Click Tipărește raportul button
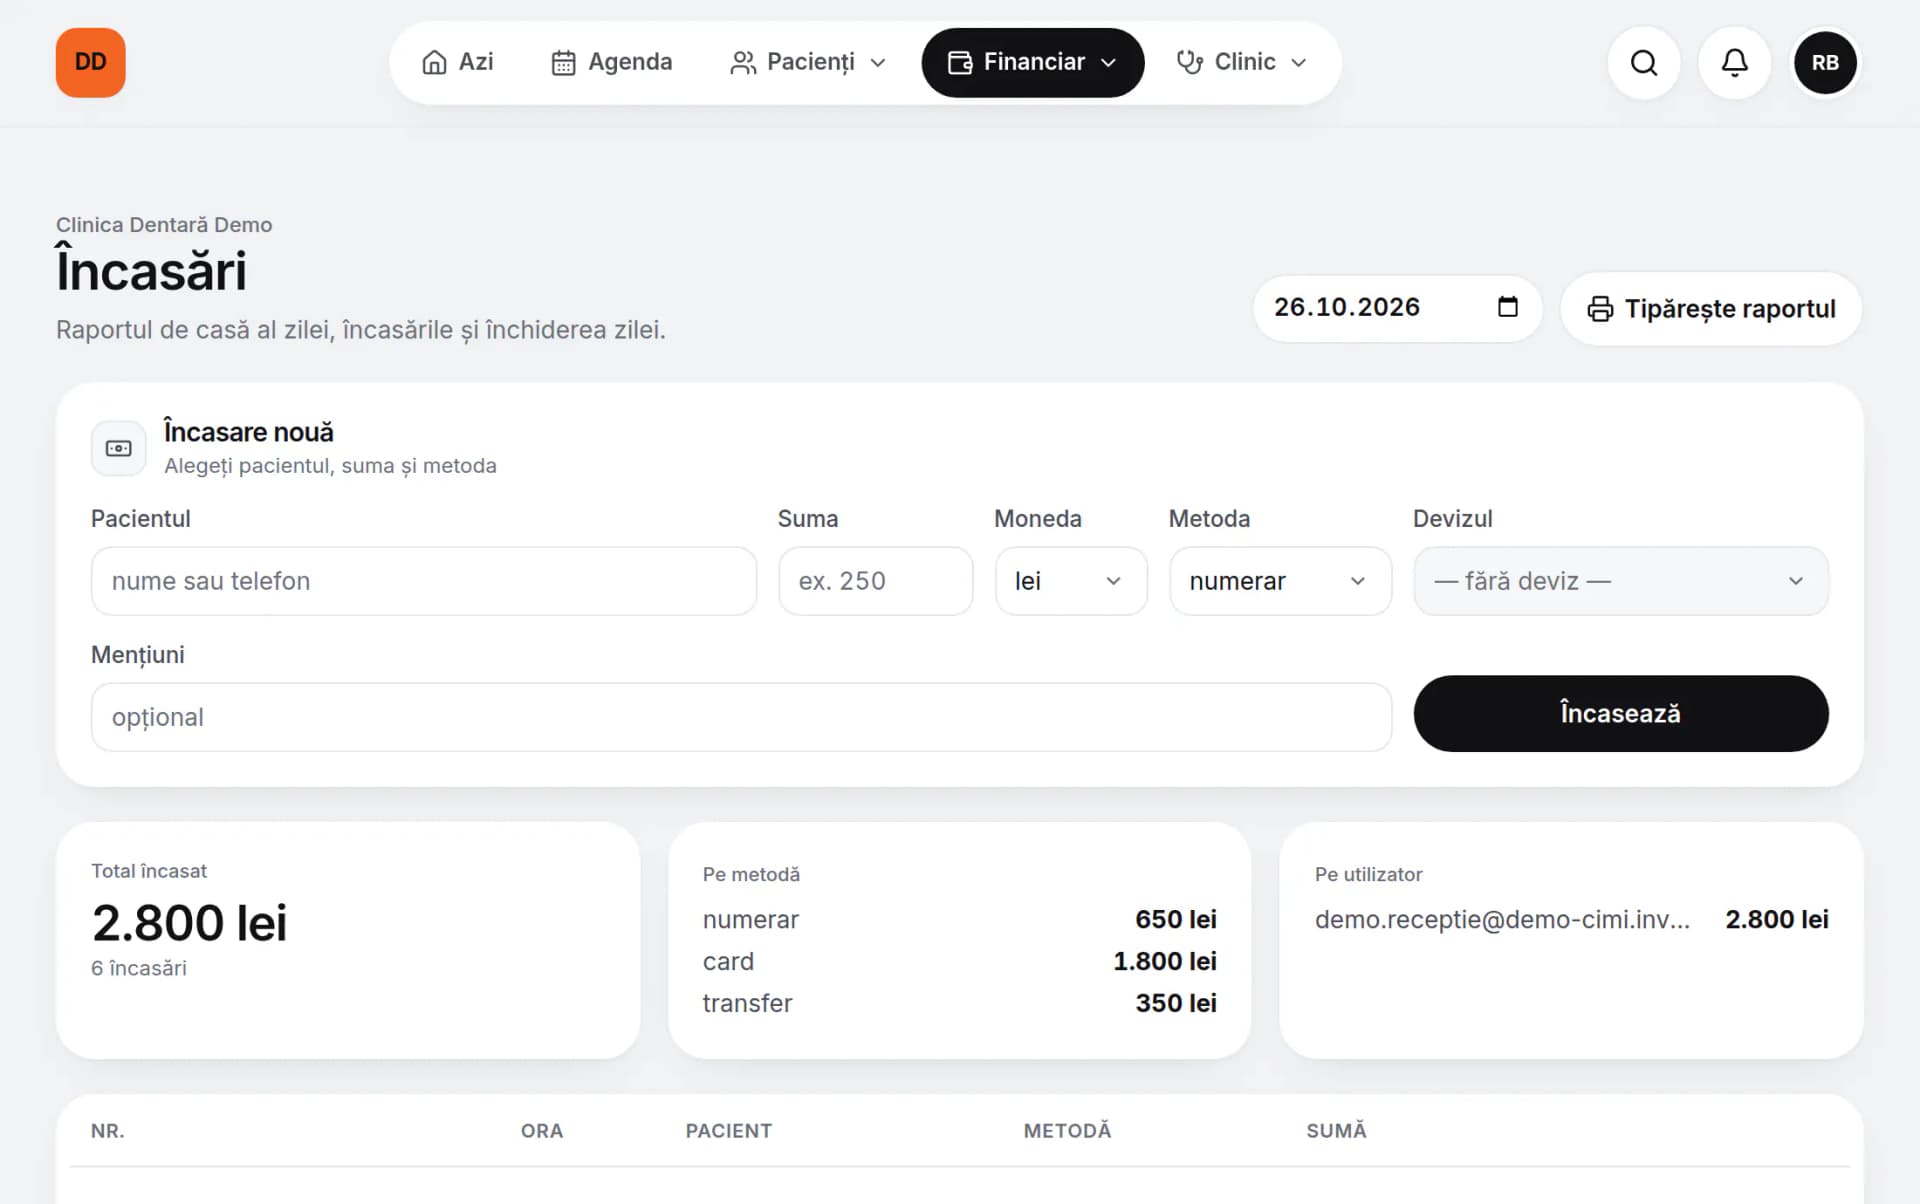Screen dimensions: 1920x1204 point(1711,309)
